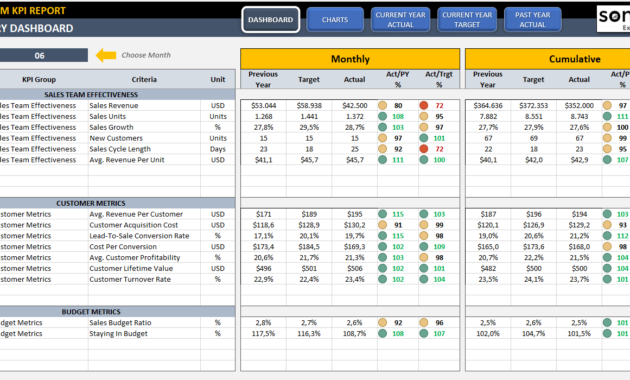Click the yellow dot in Avg. Customer Profitability's Monthly Act/Trgt cell

click(x=423, y=257)
